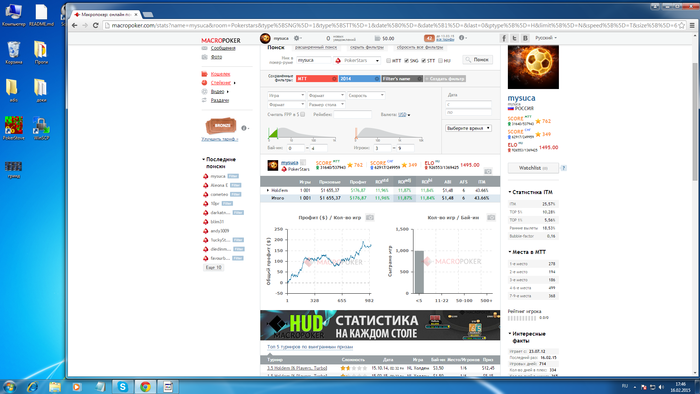Image resolution: width=700 pixels, height=394 pixels.
Task: Uncheck the SNG checkbox
Action: point(406,61)
